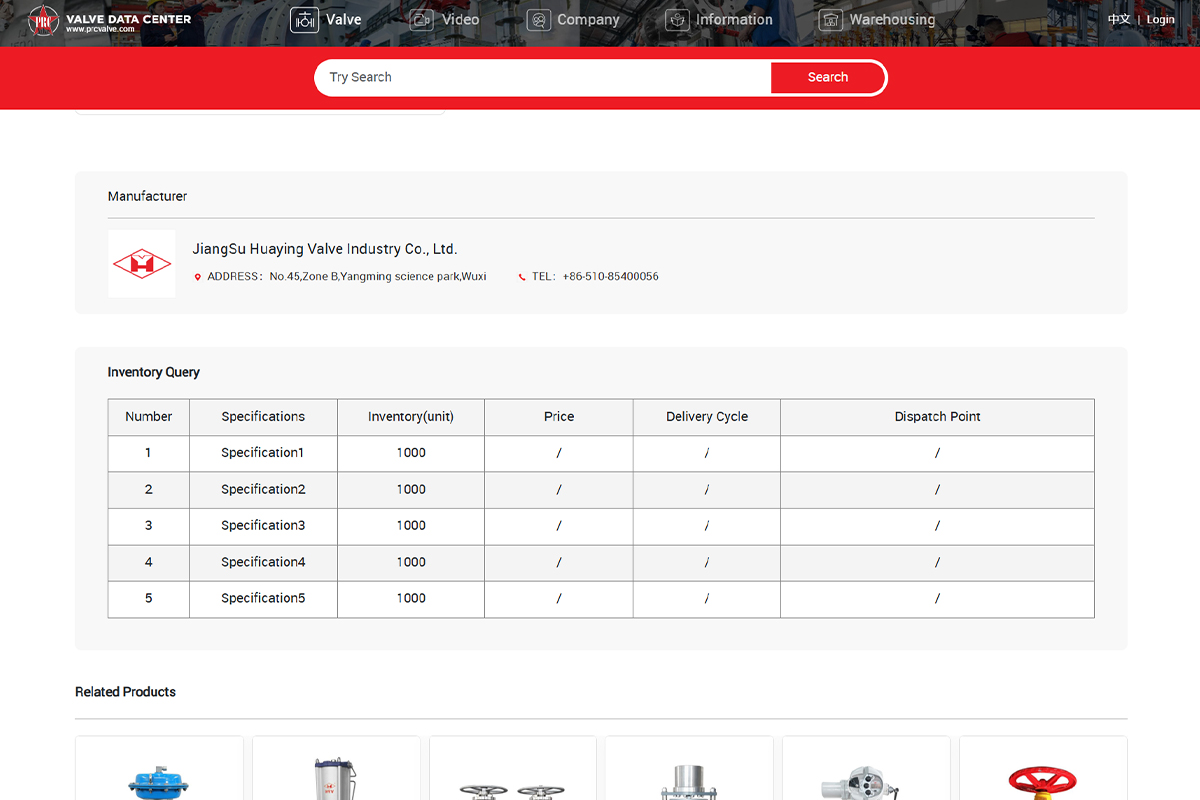Screen dimensions: 1200x800
Task: Go to the Warehousing section
Action: point(892,20)
